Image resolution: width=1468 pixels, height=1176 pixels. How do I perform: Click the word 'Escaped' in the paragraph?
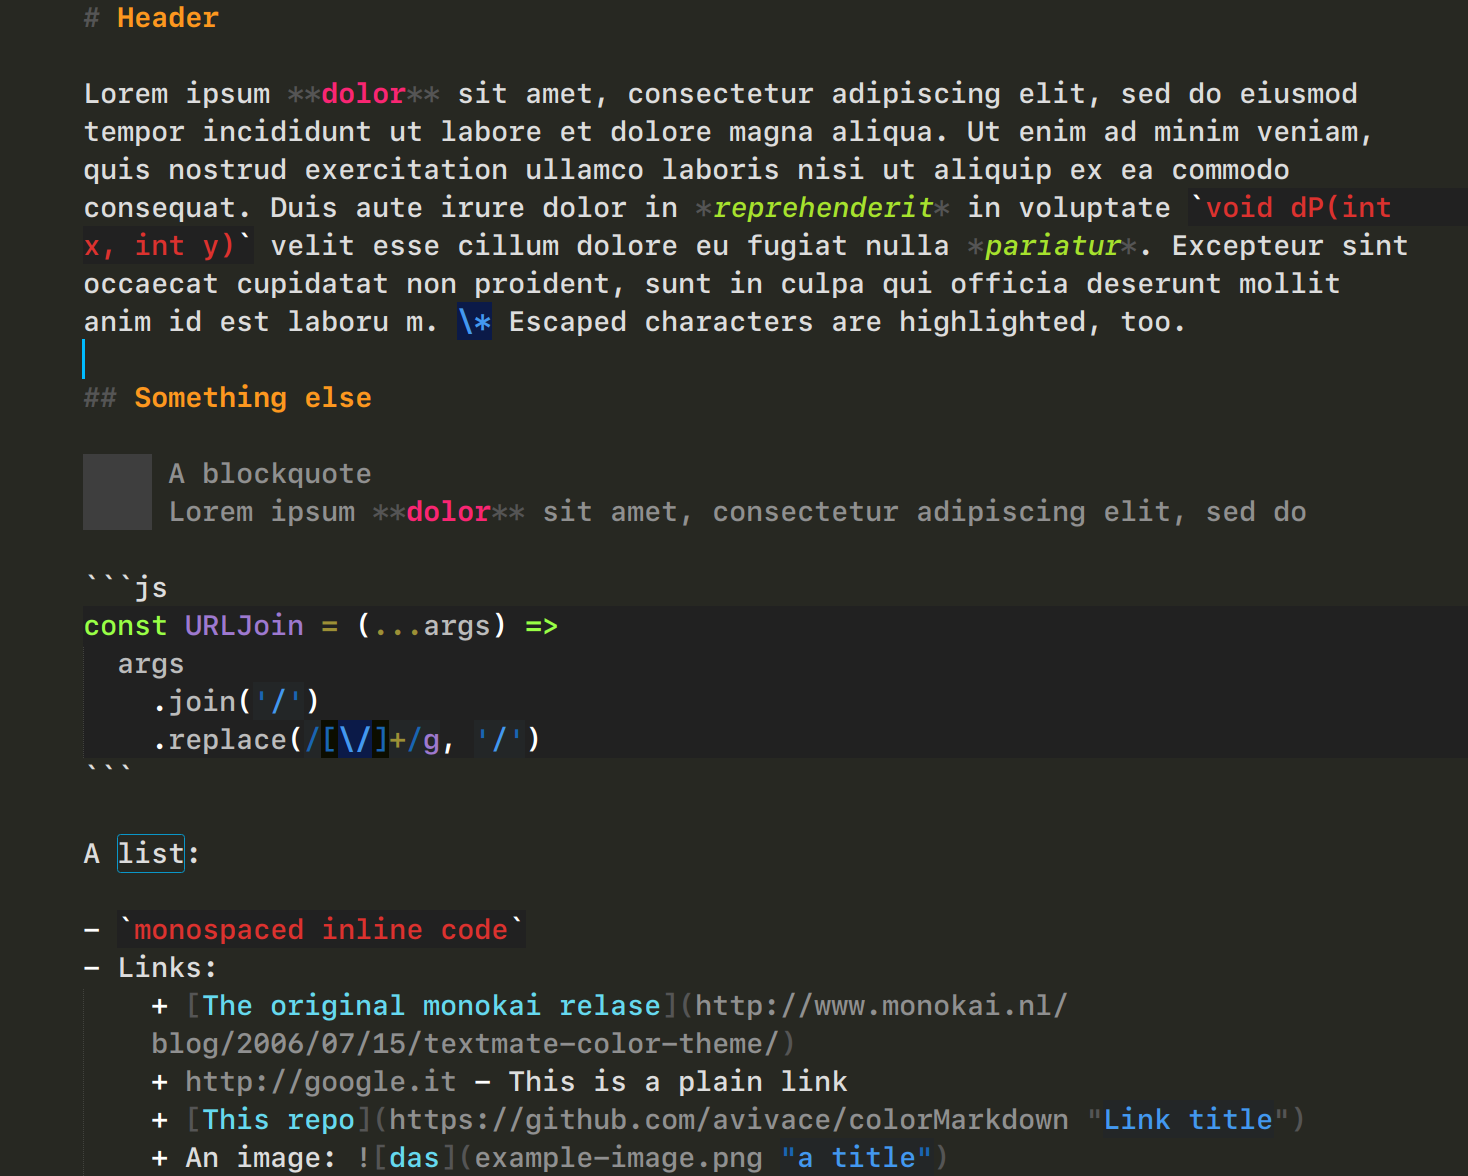(x=567, y=322)
